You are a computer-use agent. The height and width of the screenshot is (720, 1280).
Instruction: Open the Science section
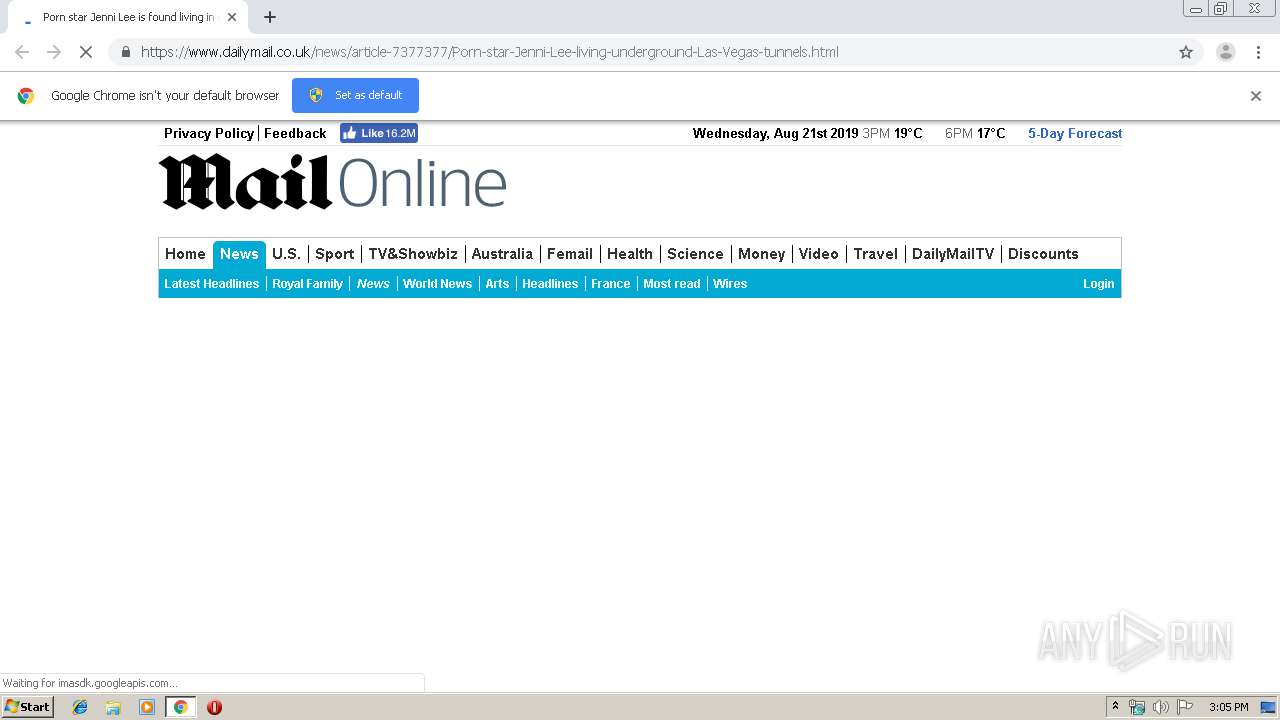[695, 254]
